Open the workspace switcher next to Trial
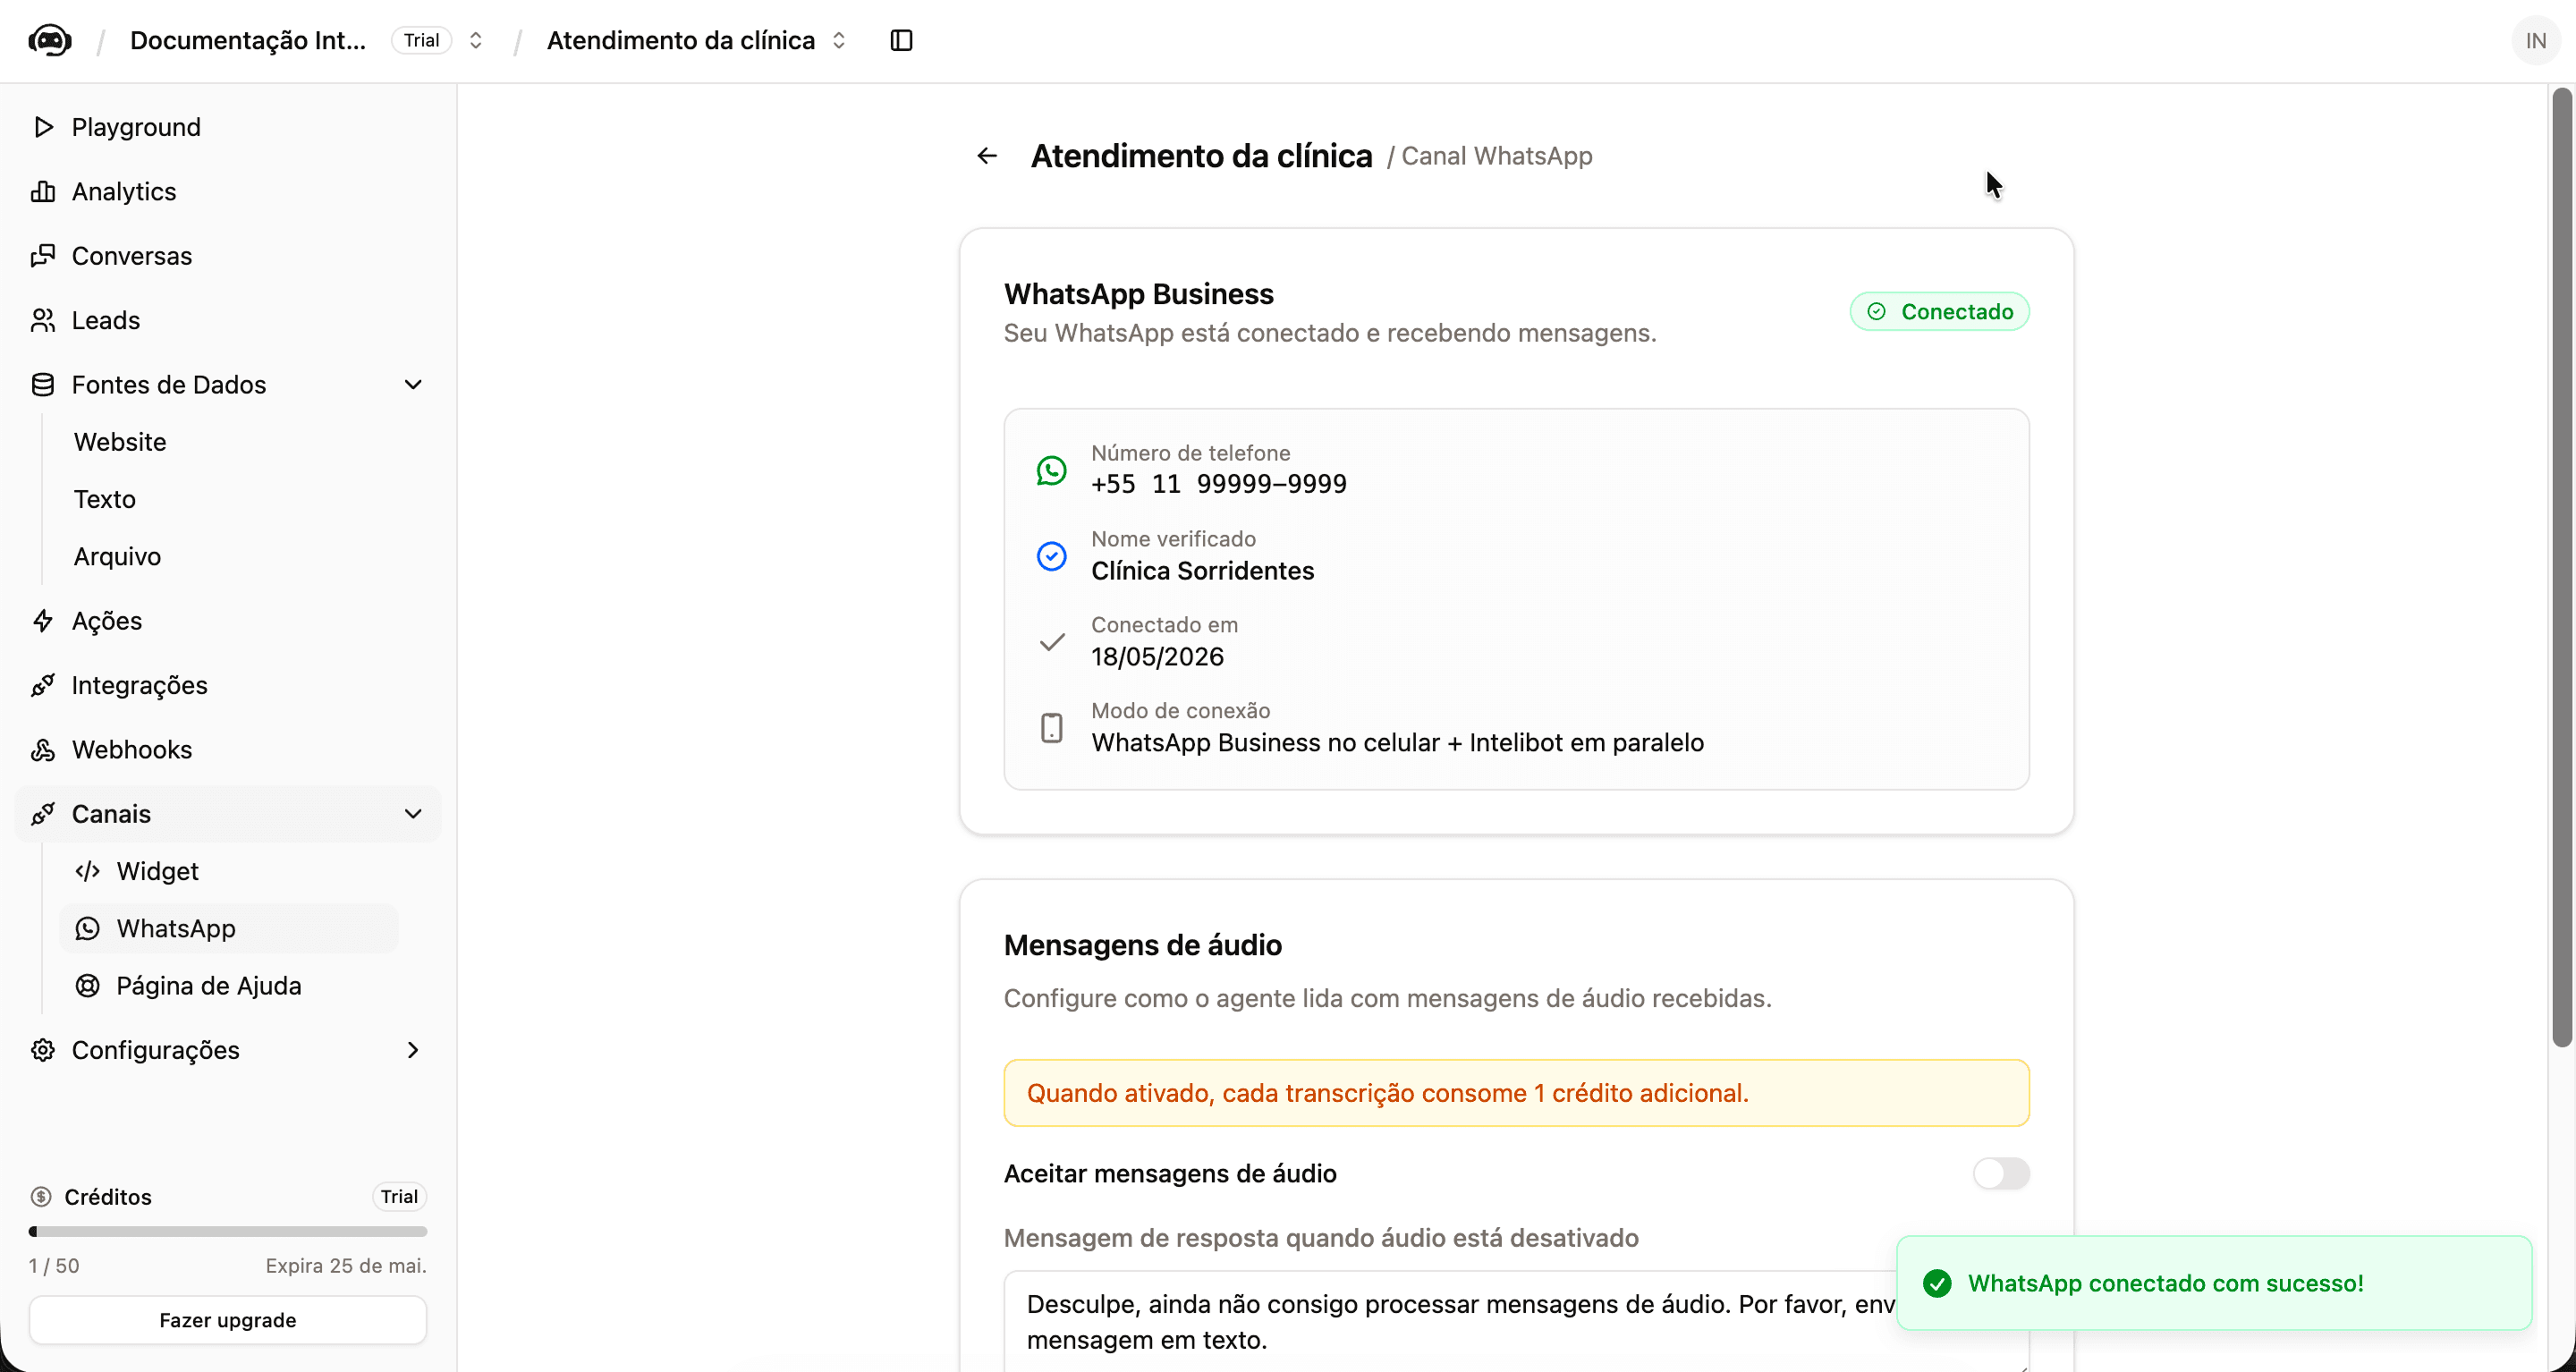 476,40
